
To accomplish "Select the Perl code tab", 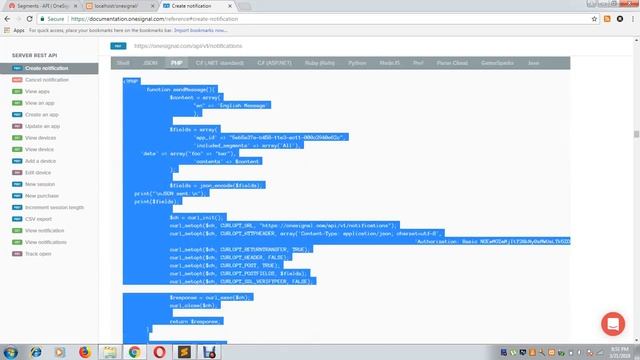I will (x=418, y=63).
